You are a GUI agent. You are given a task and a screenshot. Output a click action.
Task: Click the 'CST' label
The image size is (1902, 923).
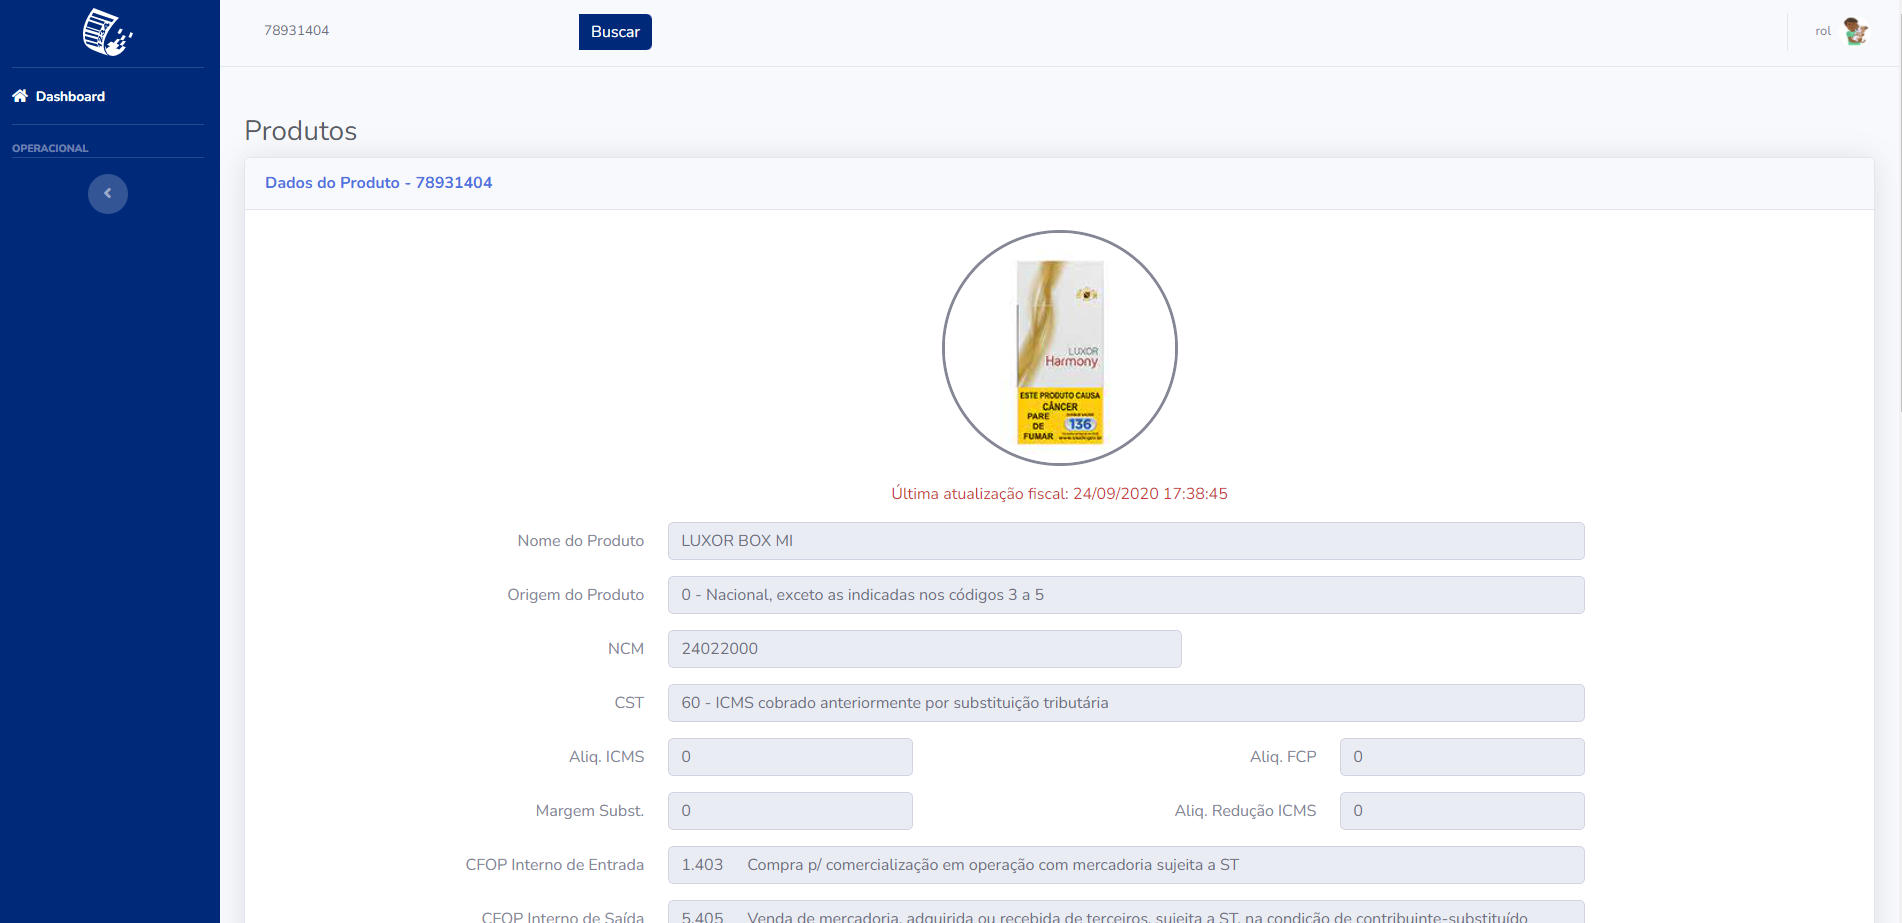point(629,703)
